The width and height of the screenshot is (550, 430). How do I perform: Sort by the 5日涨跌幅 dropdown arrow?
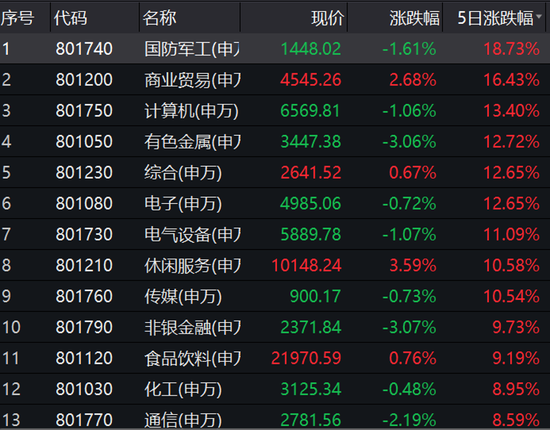click(539, 17)
